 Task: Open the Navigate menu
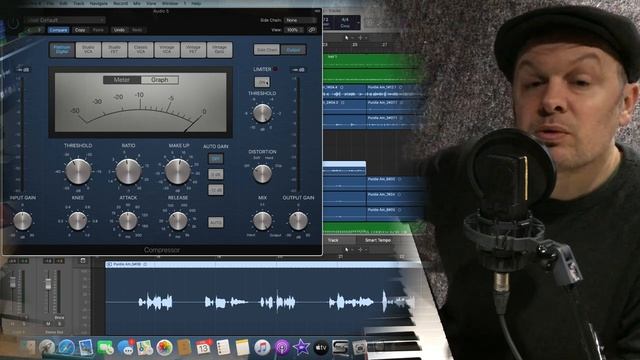pyautogui.click(x=99, y=3)
